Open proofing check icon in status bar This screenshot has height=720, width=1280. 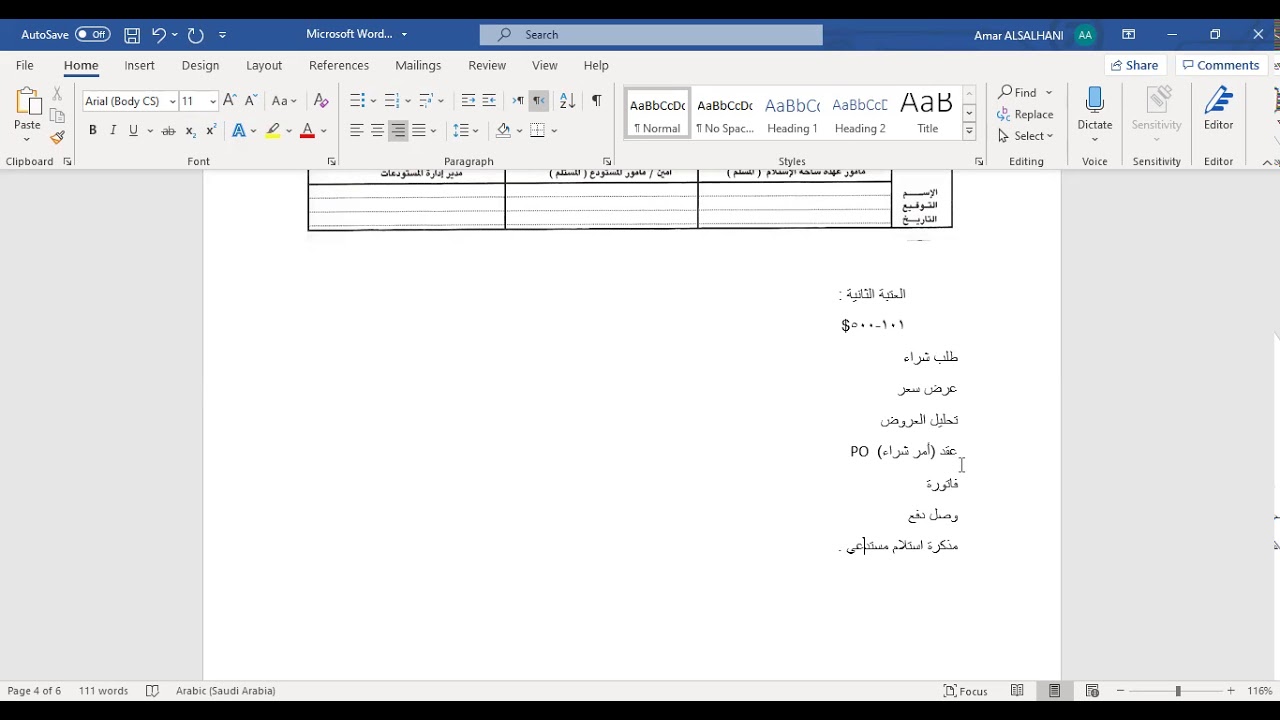(x=152, y=691)
